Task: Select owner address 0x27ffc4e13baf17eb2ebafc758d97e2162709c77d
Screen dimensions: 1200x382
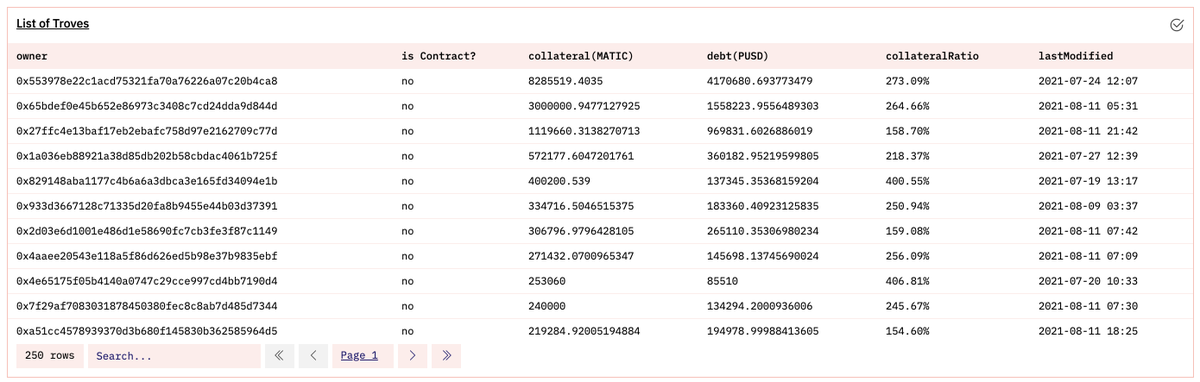Action: (147, 131)
